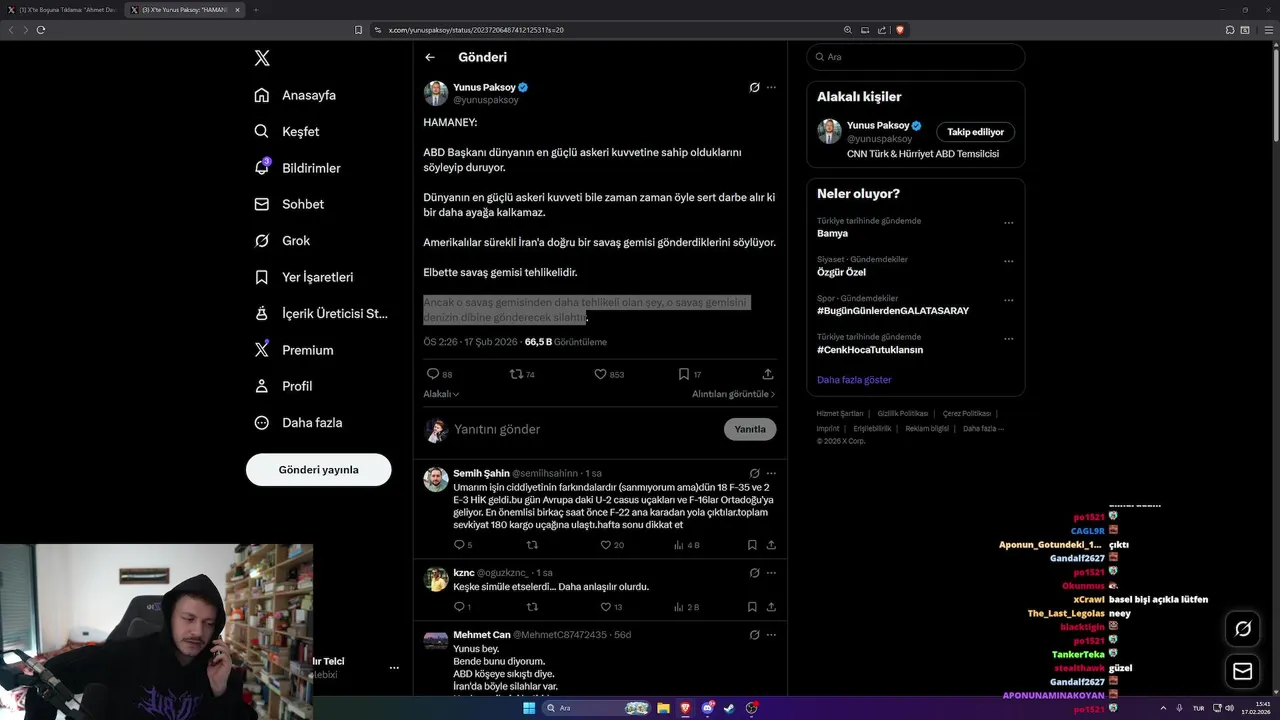Open more options for the Bamya trend
The image size is (1280, 720).
1008,223
